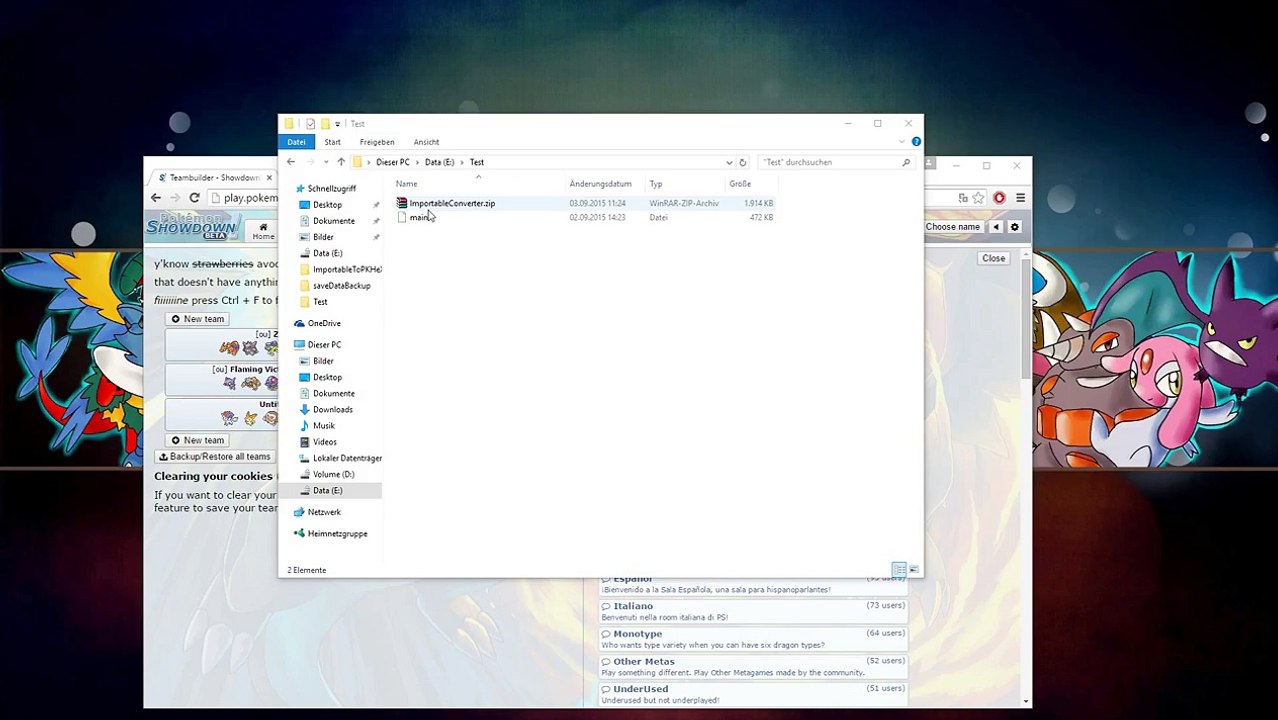Select Netzwerk in navigation pane
Viewport: 1278px width, 720px height.
tap(324, 512)
